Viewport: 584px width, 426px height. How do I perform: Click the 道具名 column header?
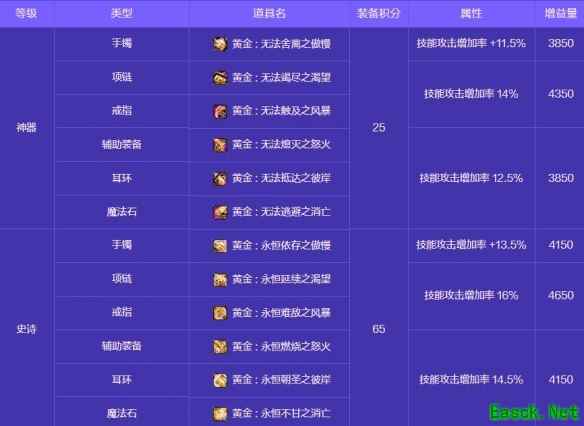[269, 13]
